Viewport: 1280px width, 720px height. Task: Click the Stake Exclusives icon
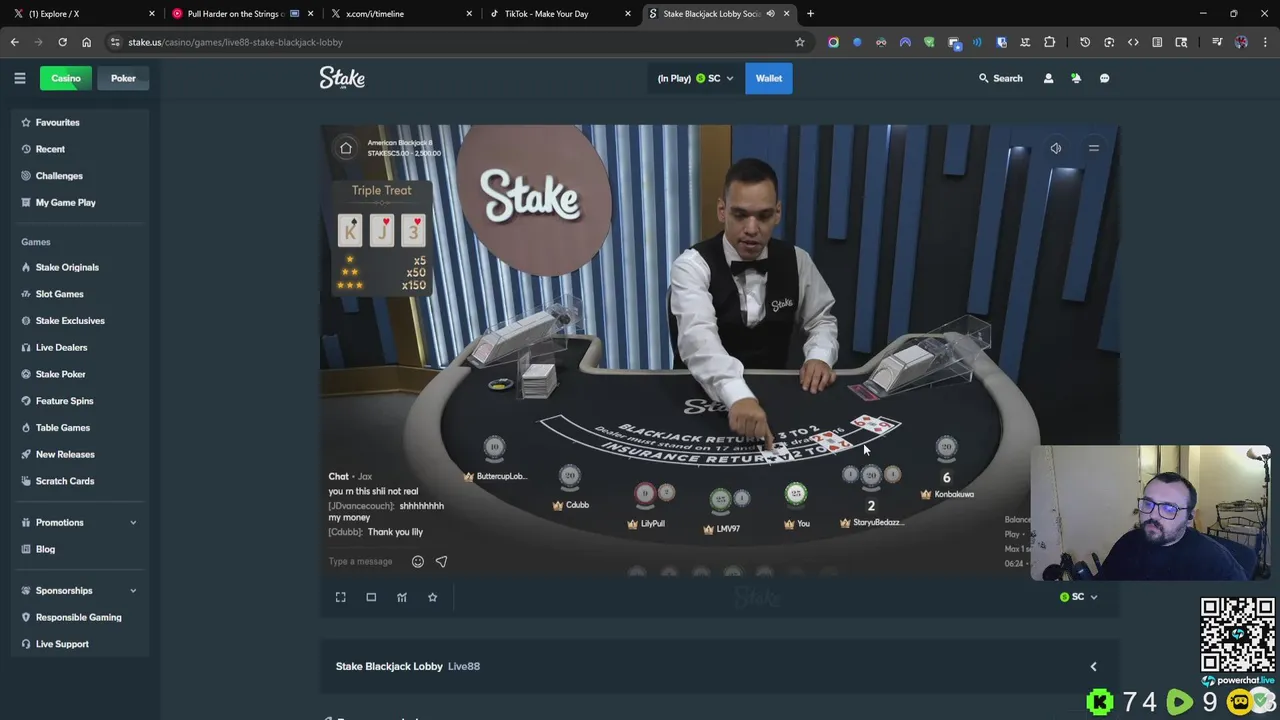[x=26, y=321]
